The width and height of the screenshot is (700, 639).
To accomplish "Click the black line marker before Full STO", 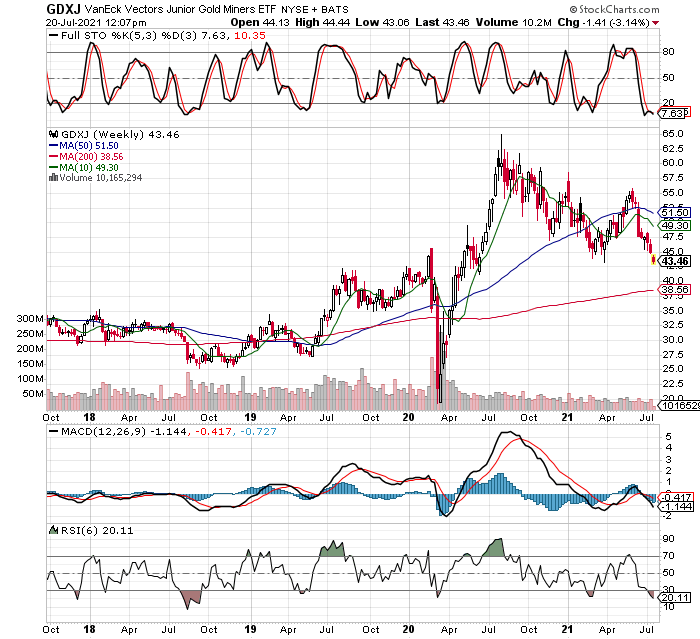I will 54,36.
